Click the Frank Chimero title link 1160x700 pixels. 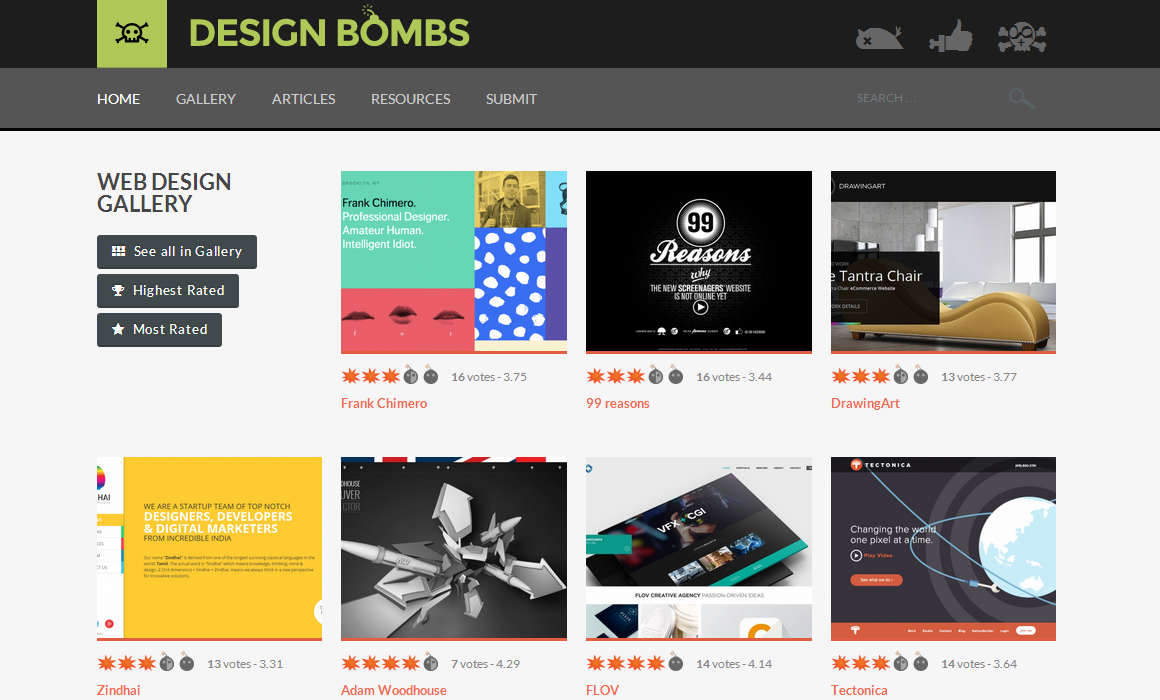tap(384, 403)
